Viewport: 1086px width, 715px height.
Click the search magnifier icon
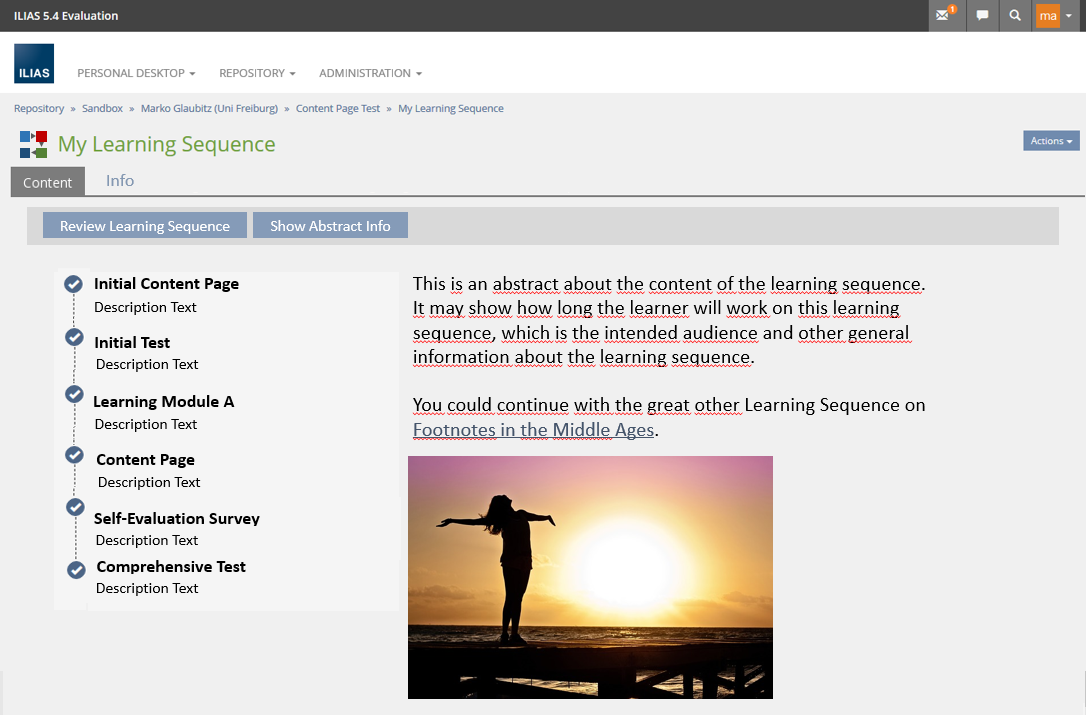tap(1015, 16)
